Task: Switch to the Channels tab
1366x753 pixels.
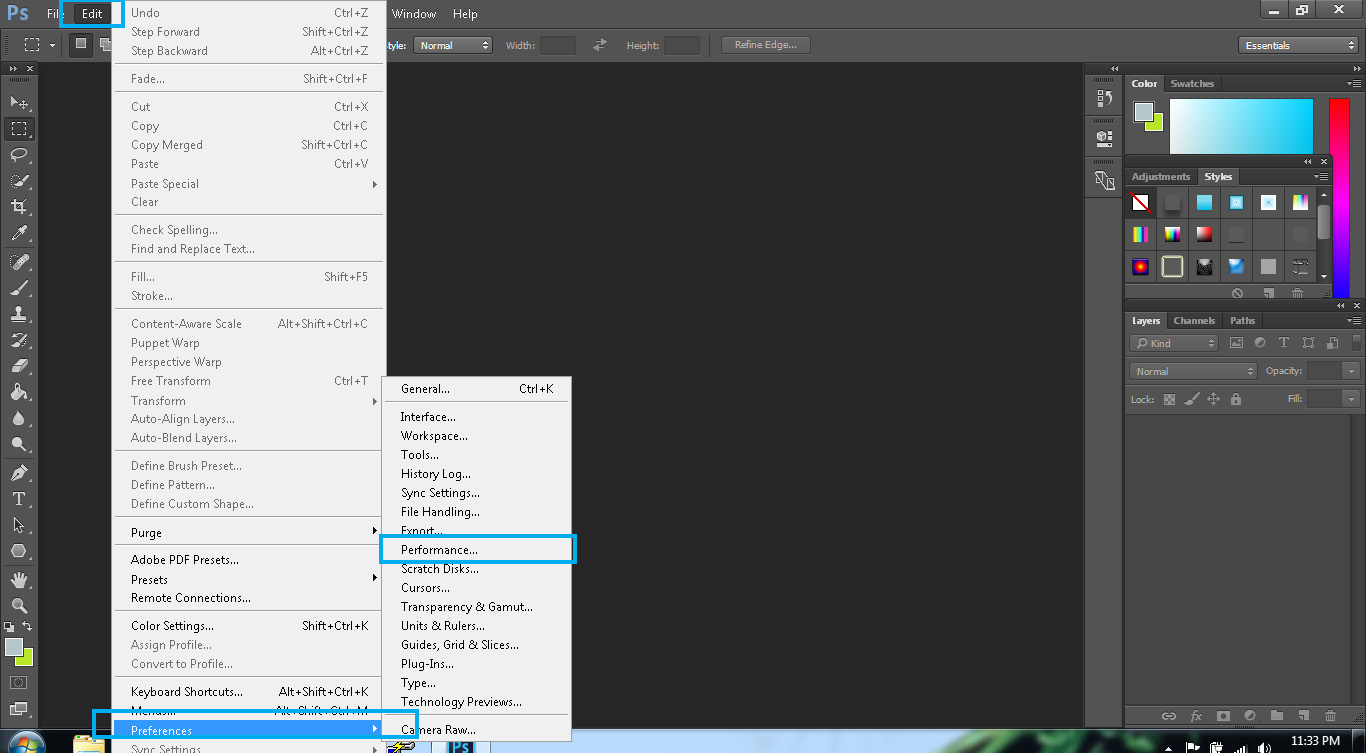Action: point(1194,321)
